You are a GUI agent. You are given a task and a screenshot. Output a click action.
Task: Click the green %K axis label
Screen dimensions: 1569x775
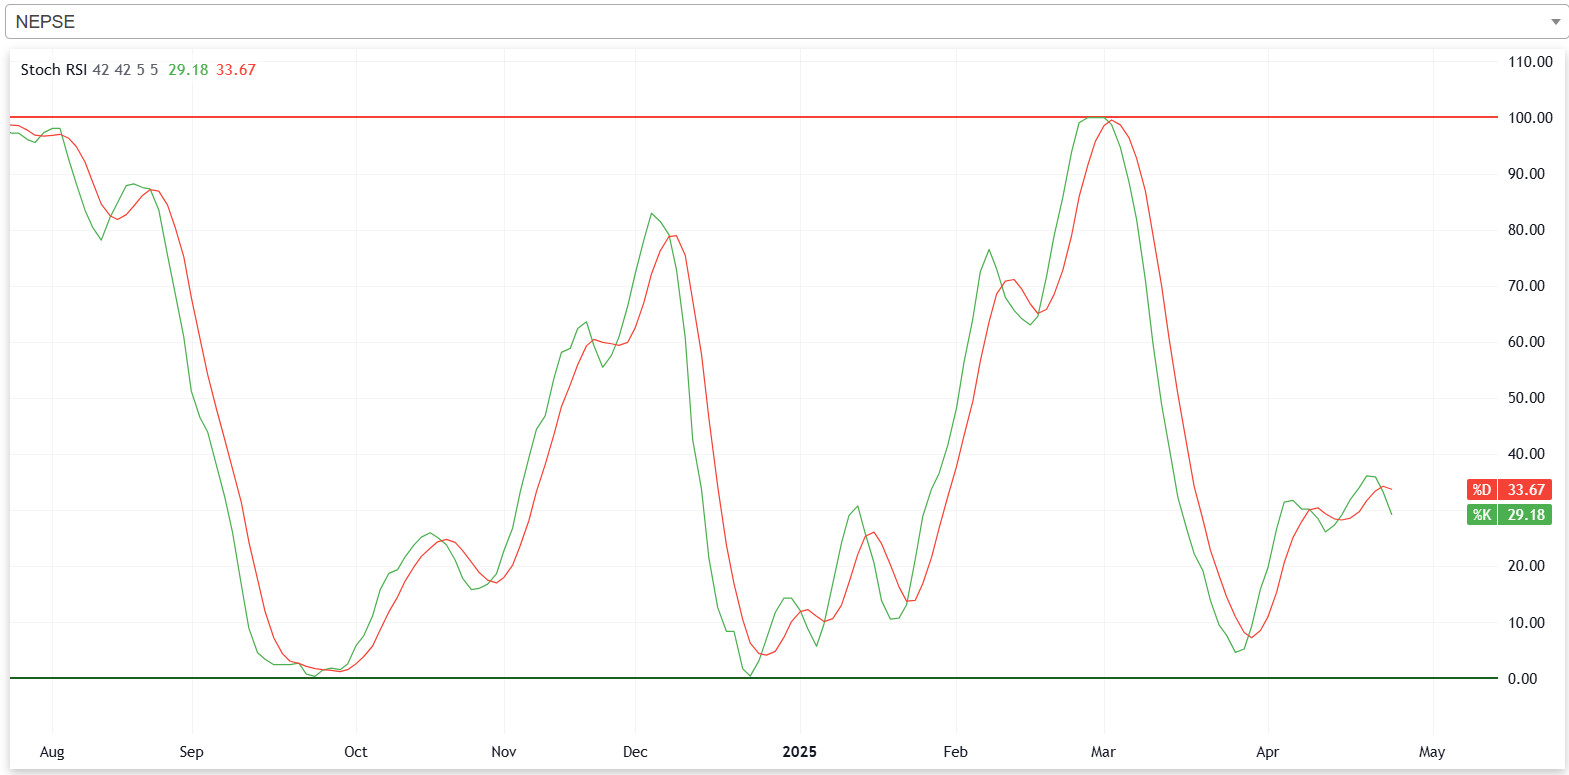click(x=1481, y=515)
